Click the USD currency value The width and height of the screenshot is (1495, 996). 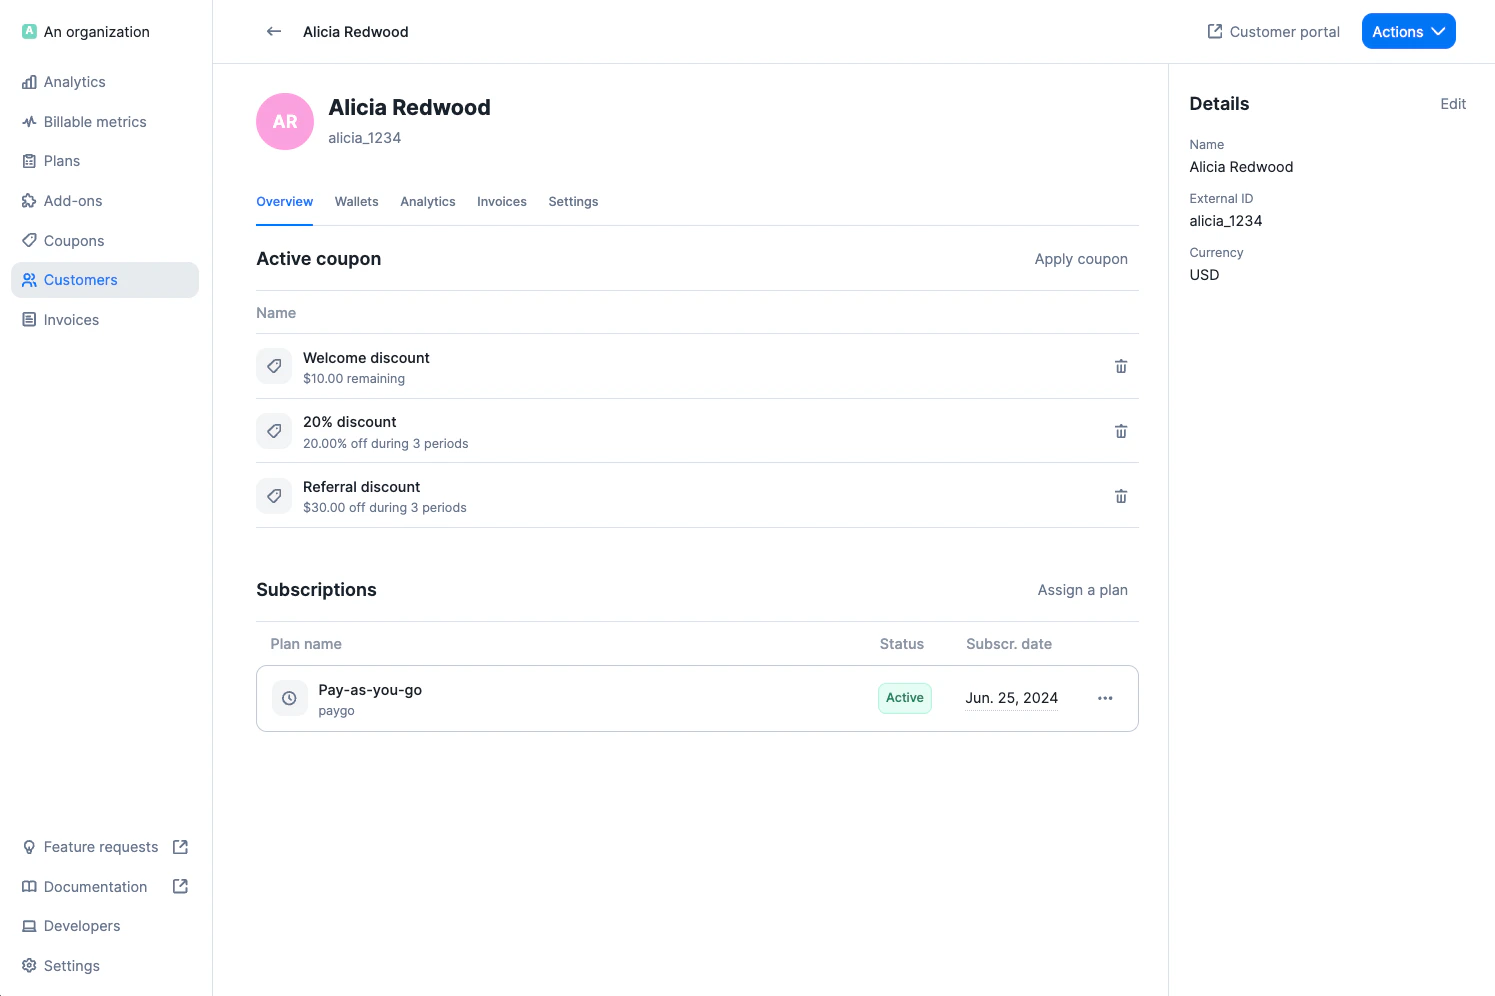click(x=1204, y=275)
